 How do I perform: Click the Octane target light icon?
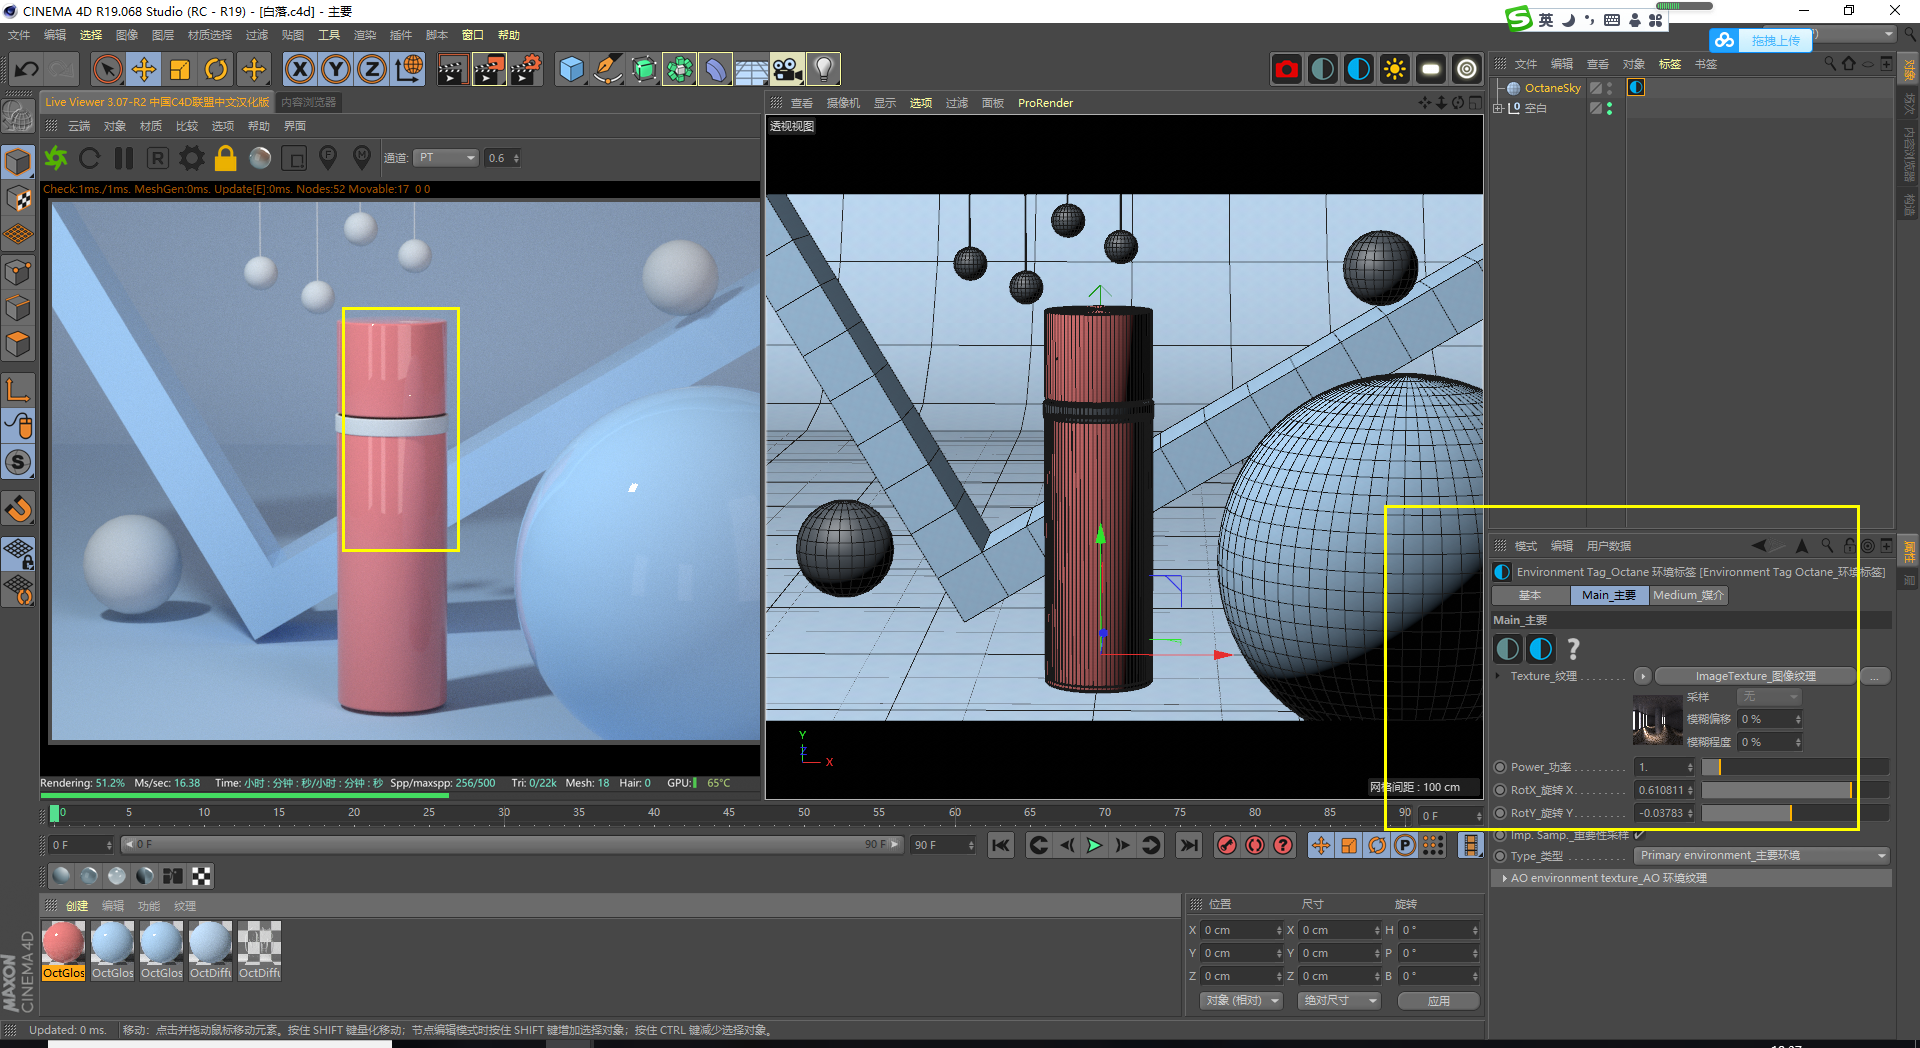[1466, 69]
